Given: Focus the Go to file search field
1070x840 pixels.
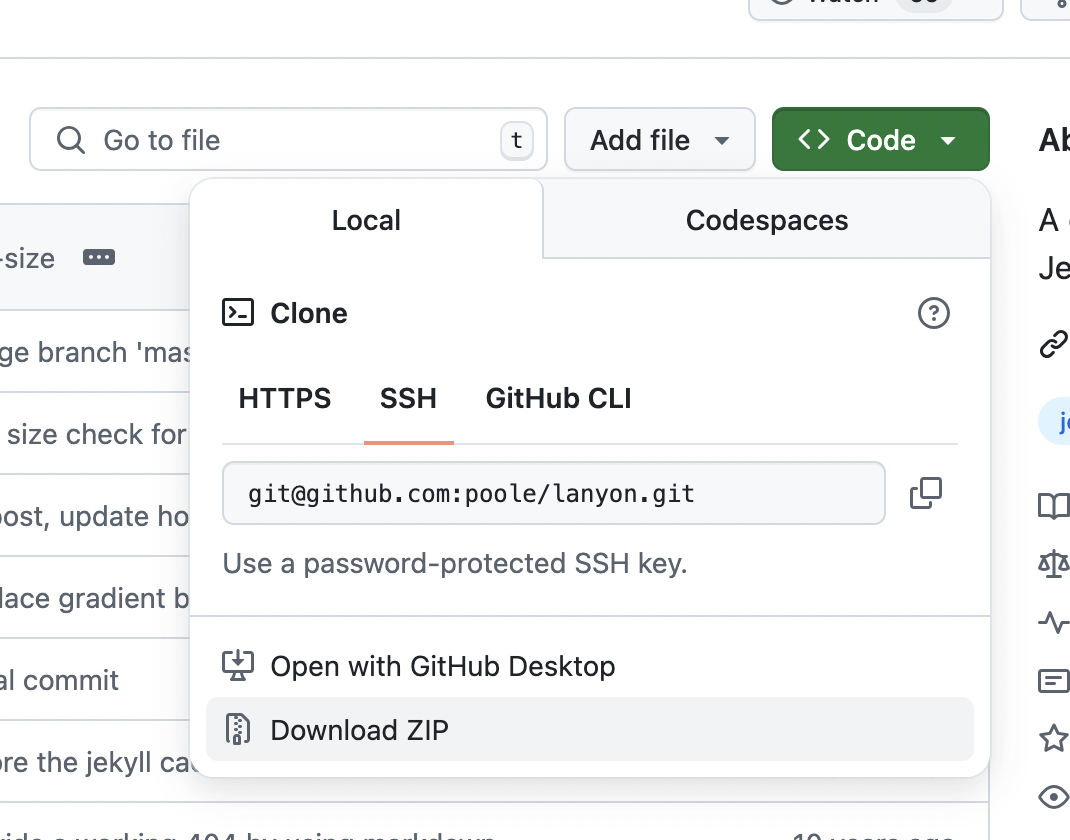Looking at the screenshot, I should (x=289, y=139).
